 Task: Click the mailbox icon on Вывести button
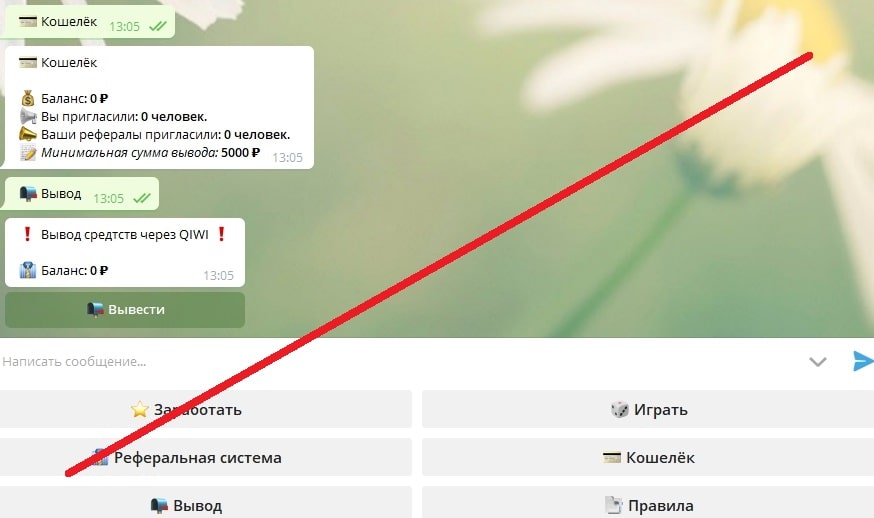click(95, 309)
